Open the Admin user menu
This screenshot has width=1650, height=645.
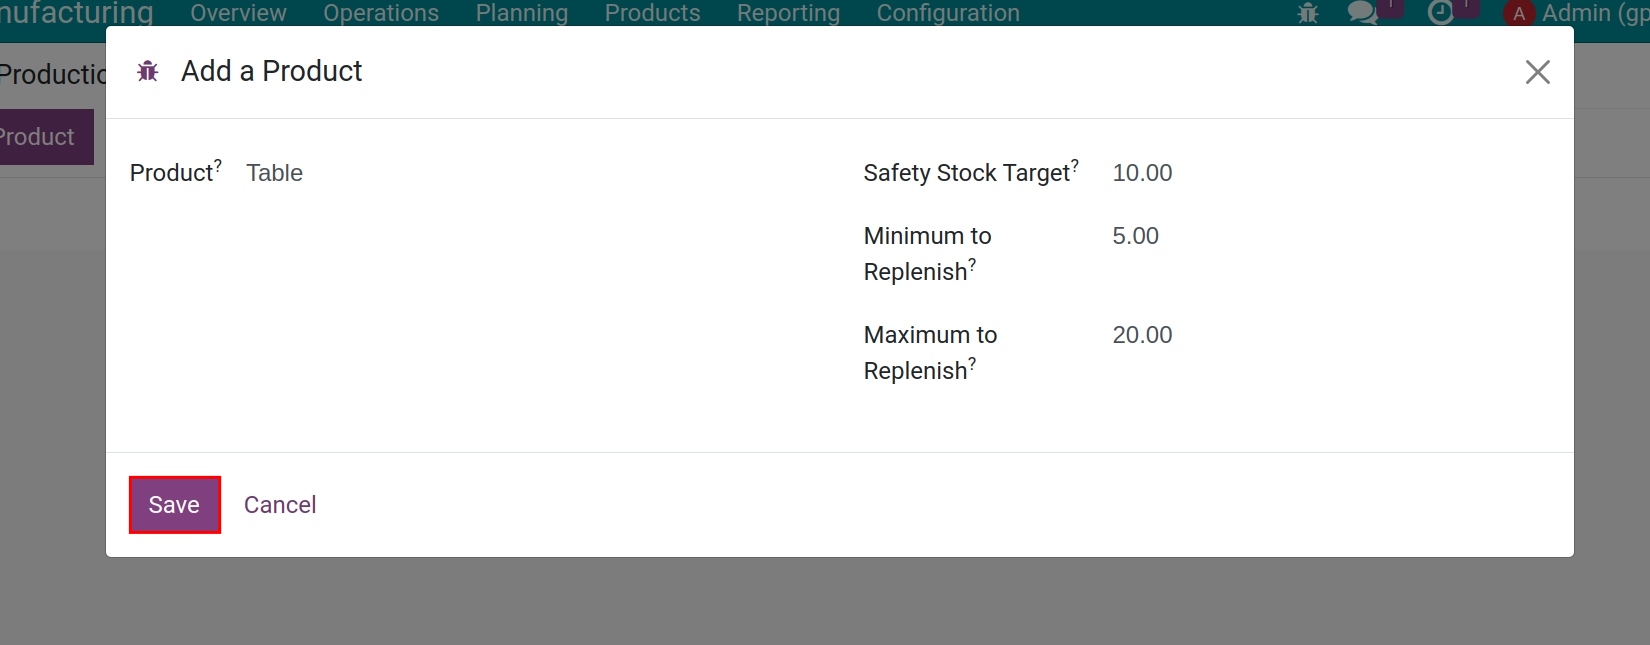(1576, 13)
